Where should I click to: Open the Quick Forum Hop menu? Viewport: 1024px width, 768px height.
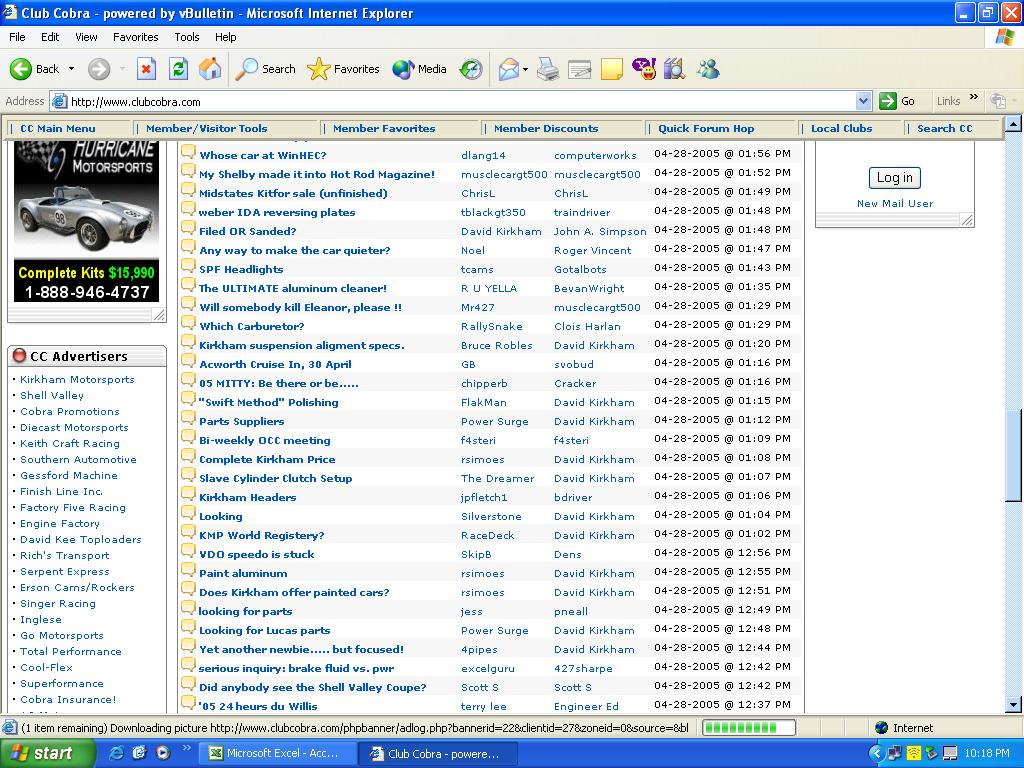click(705, 128)
